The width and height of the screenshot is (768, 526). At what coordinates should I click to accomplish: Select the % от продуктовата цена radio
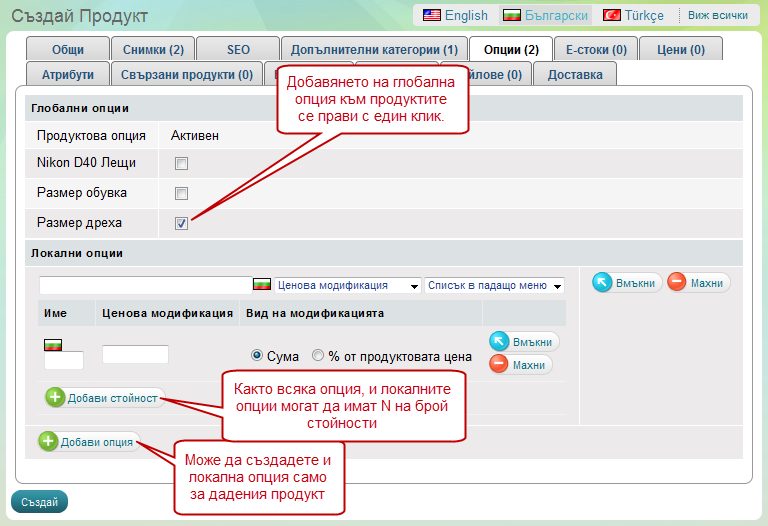pos(318,355)
